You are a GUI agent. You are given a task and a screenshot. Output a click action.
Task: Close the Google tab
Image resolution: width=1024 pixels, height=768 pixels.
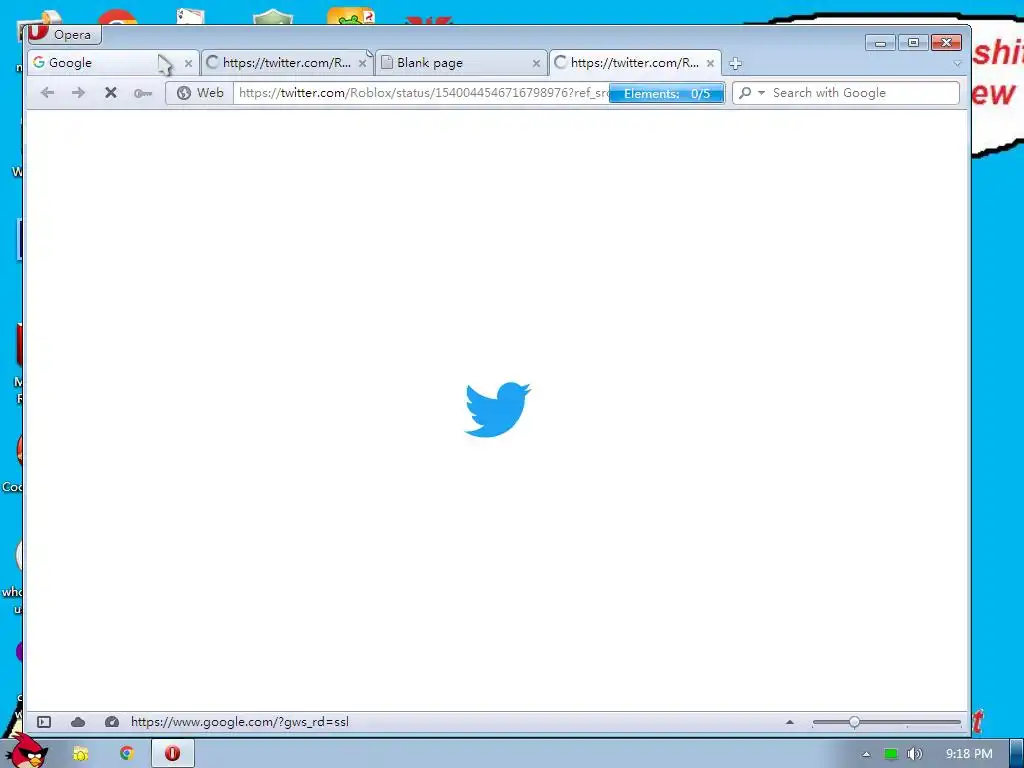pyautogui.click(x=188, y=63)
